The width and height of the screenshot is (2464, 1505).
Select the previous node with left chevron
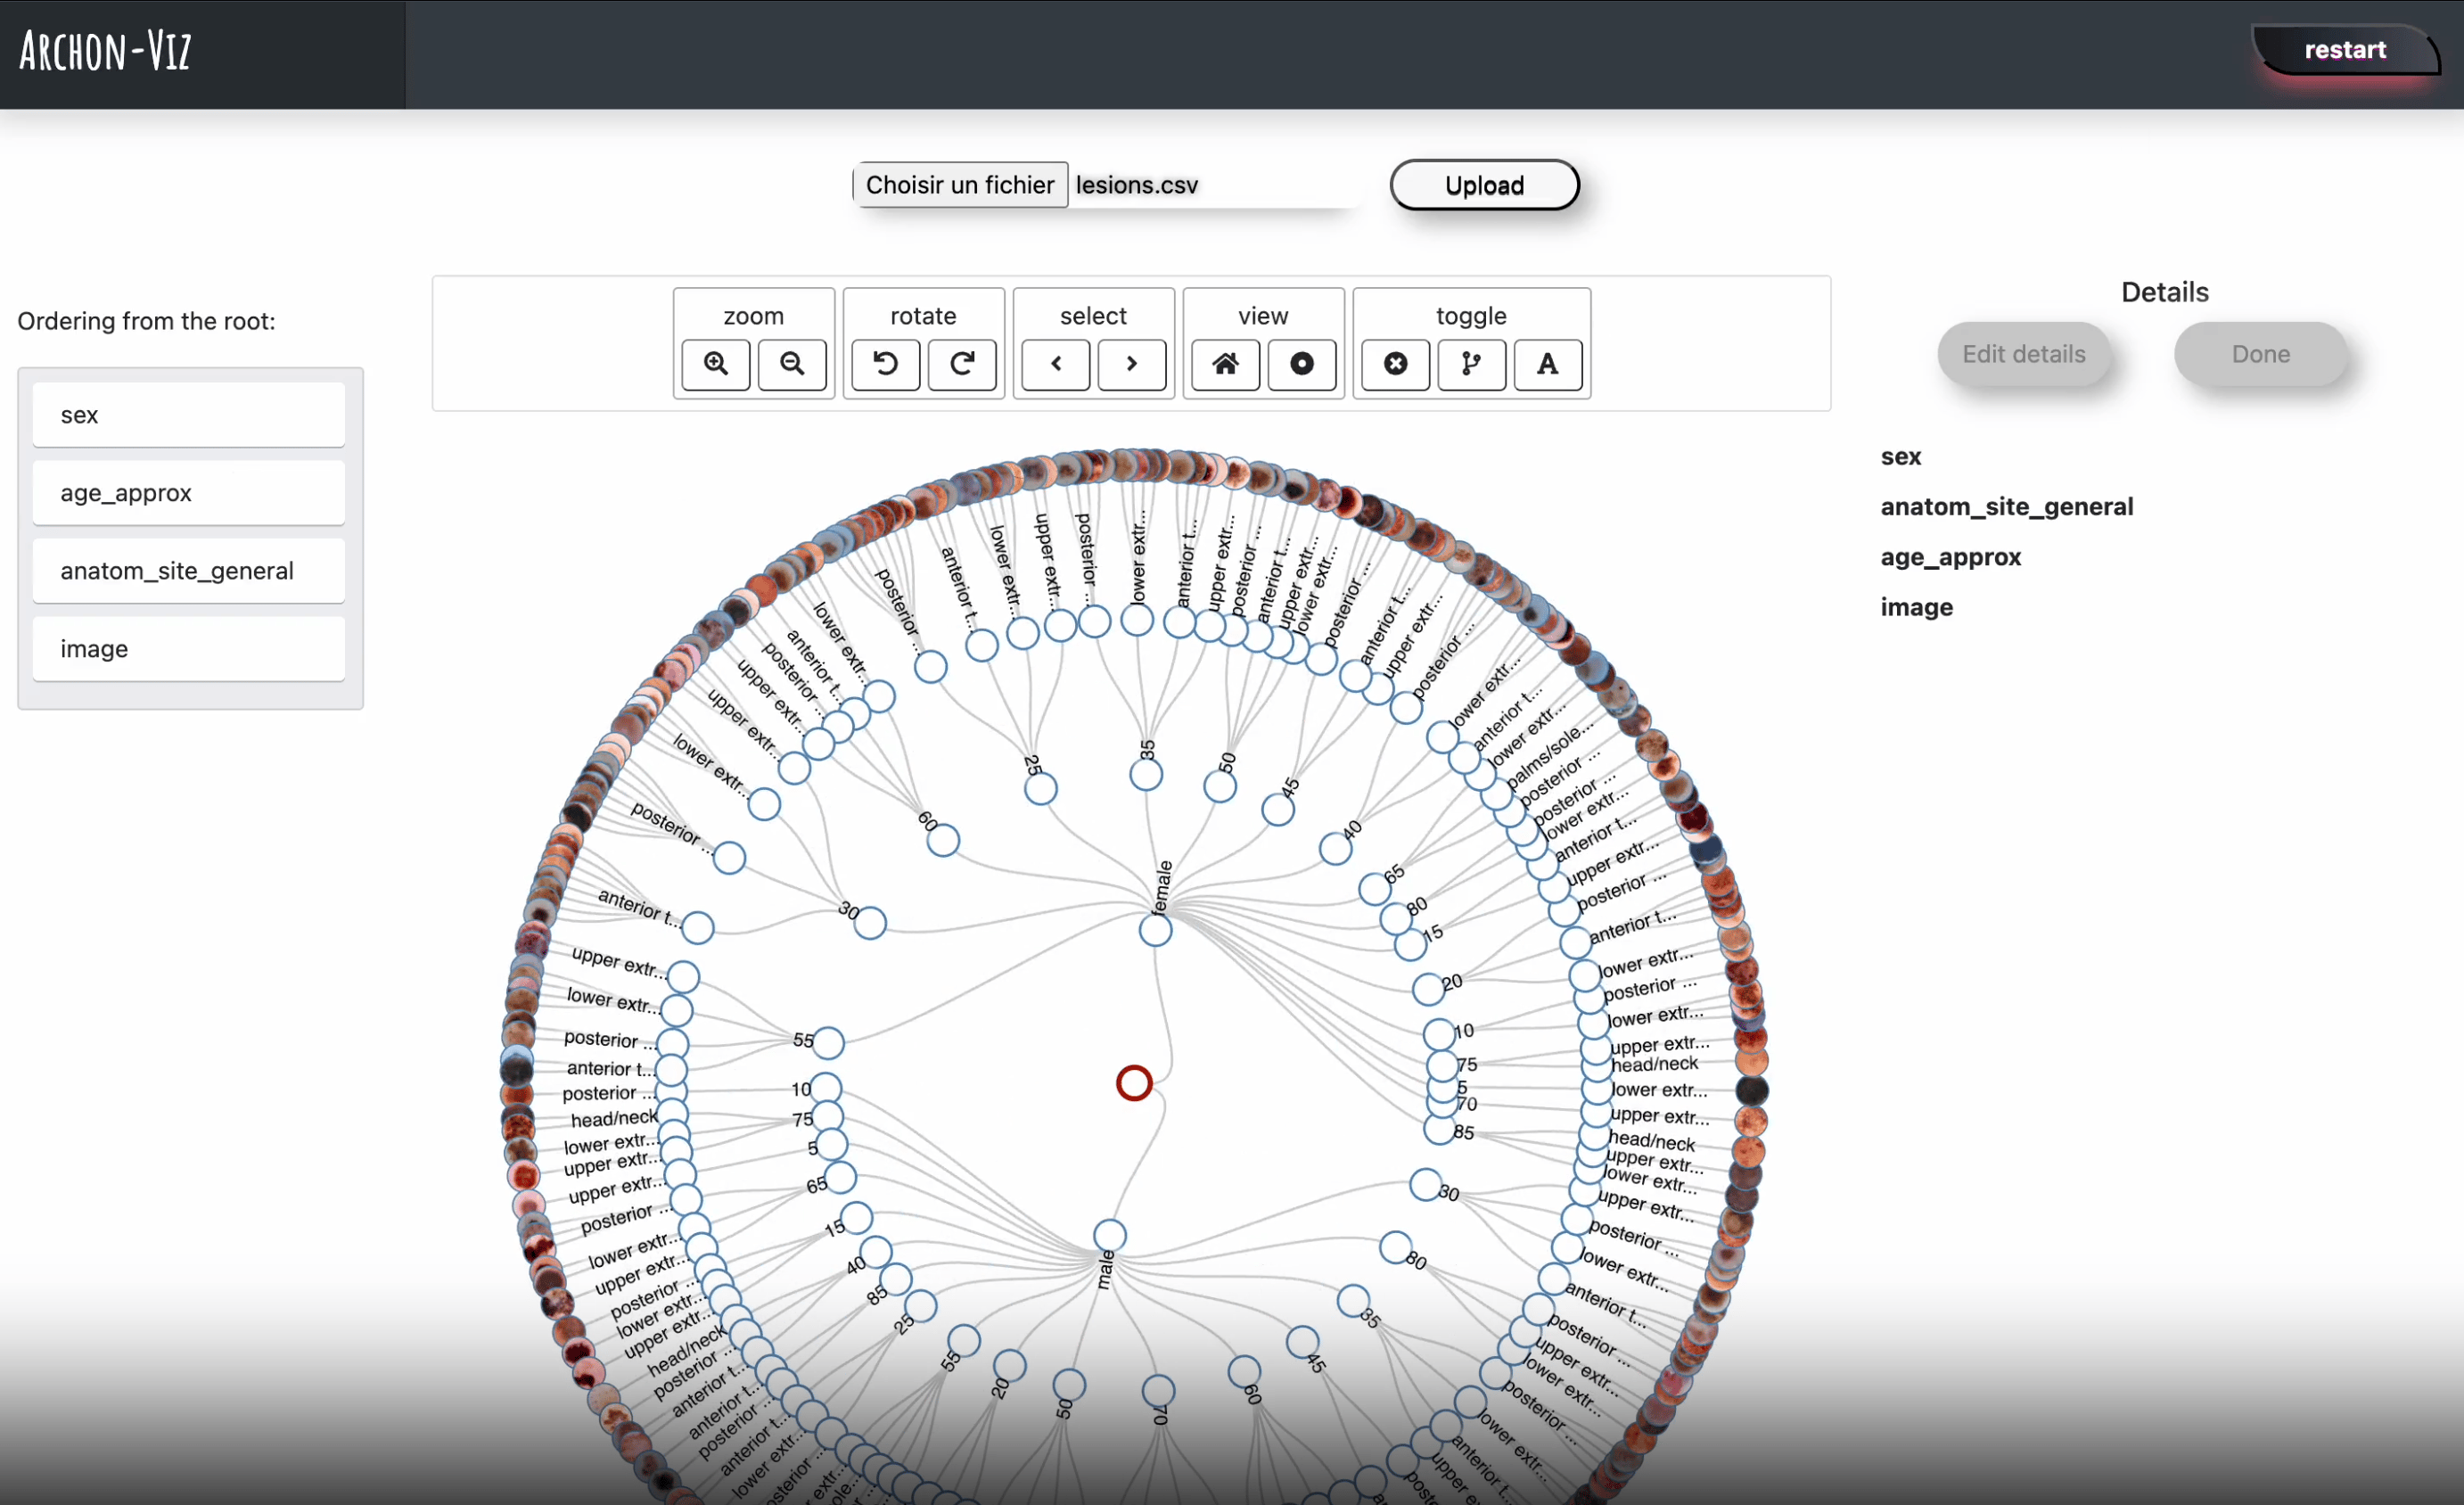(x=1055, y=364)
